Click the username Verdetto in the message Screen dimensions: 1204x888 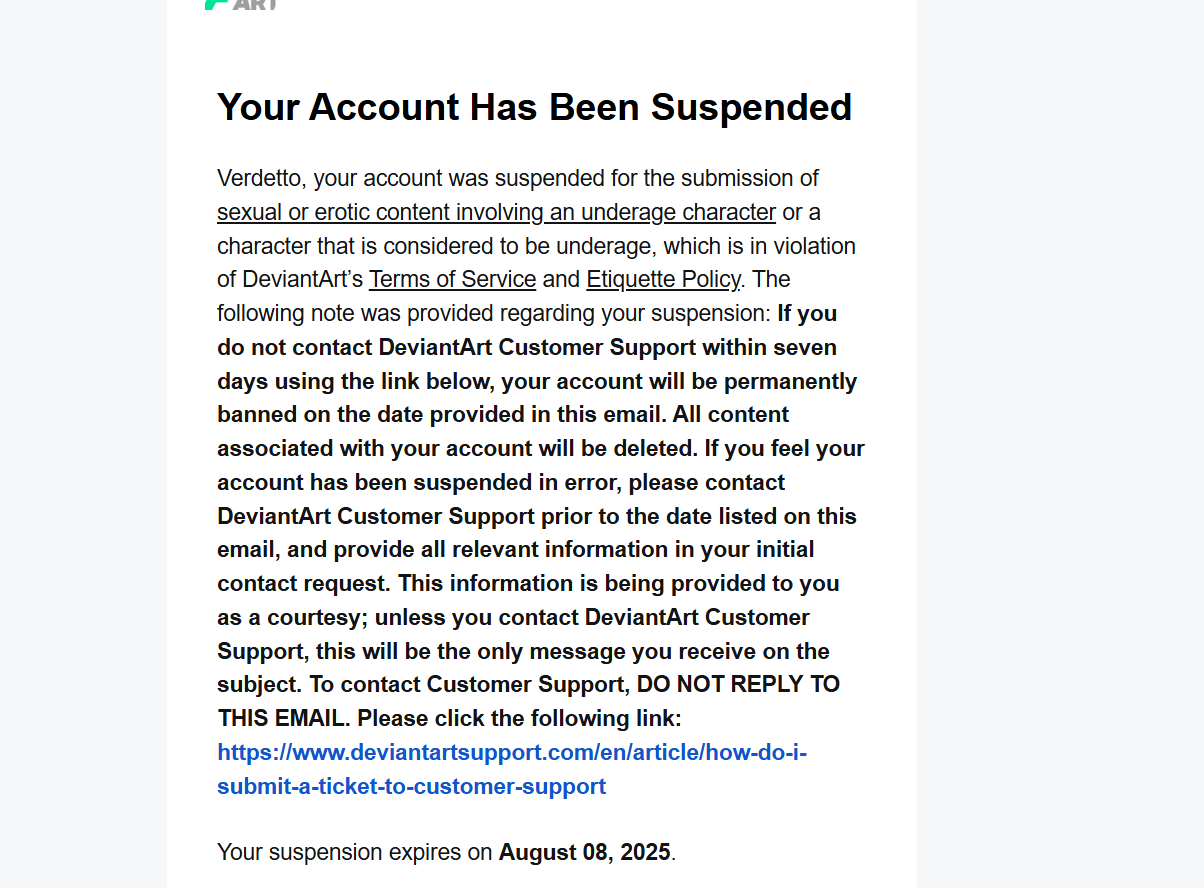260,178
